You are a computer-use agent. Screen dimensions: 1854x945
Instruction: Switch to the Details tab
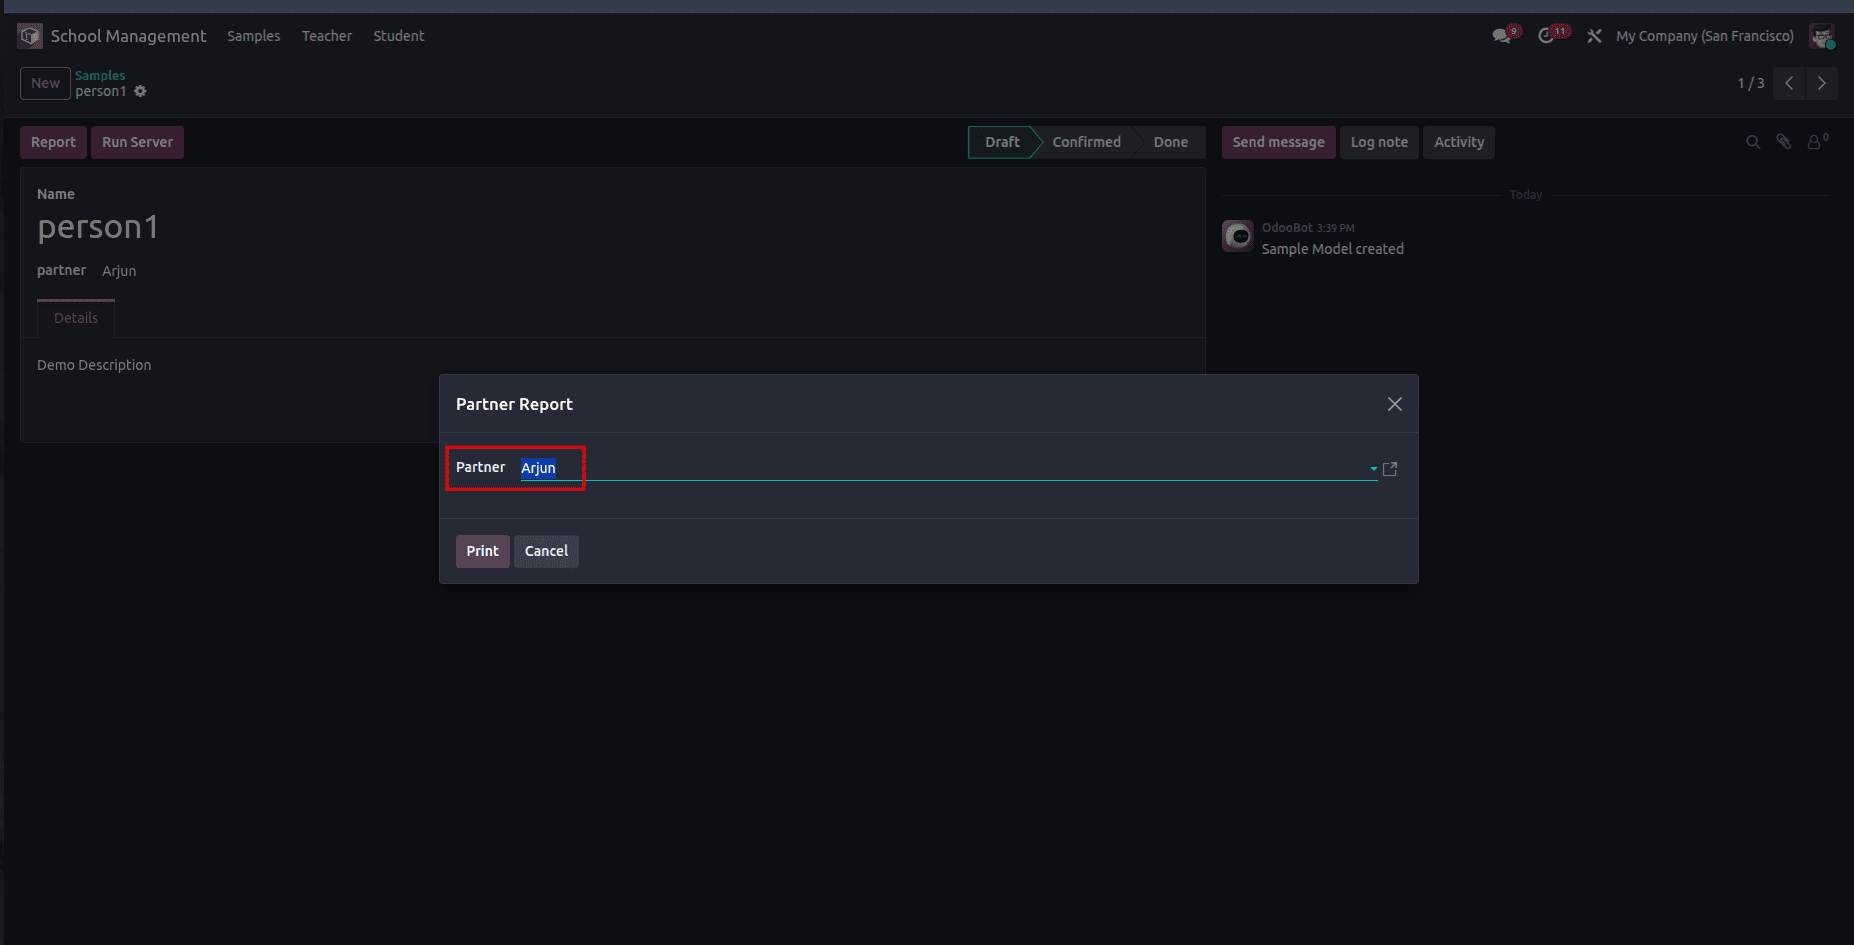[x=75, y=317]
